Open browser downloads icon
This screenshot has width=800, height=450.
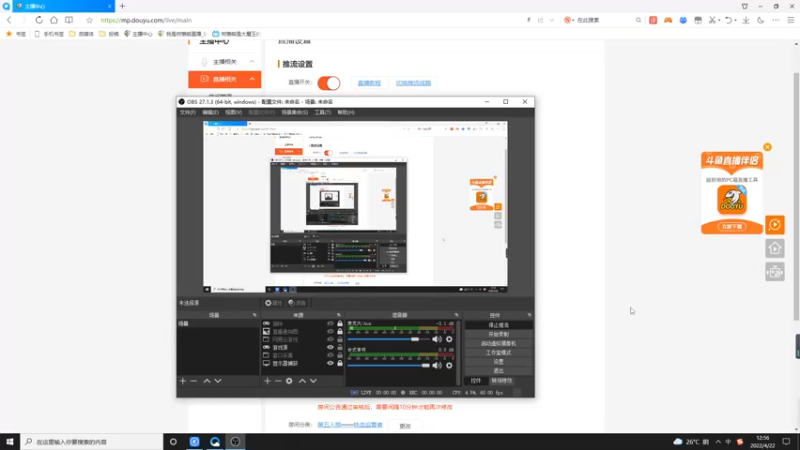(746, 20)
